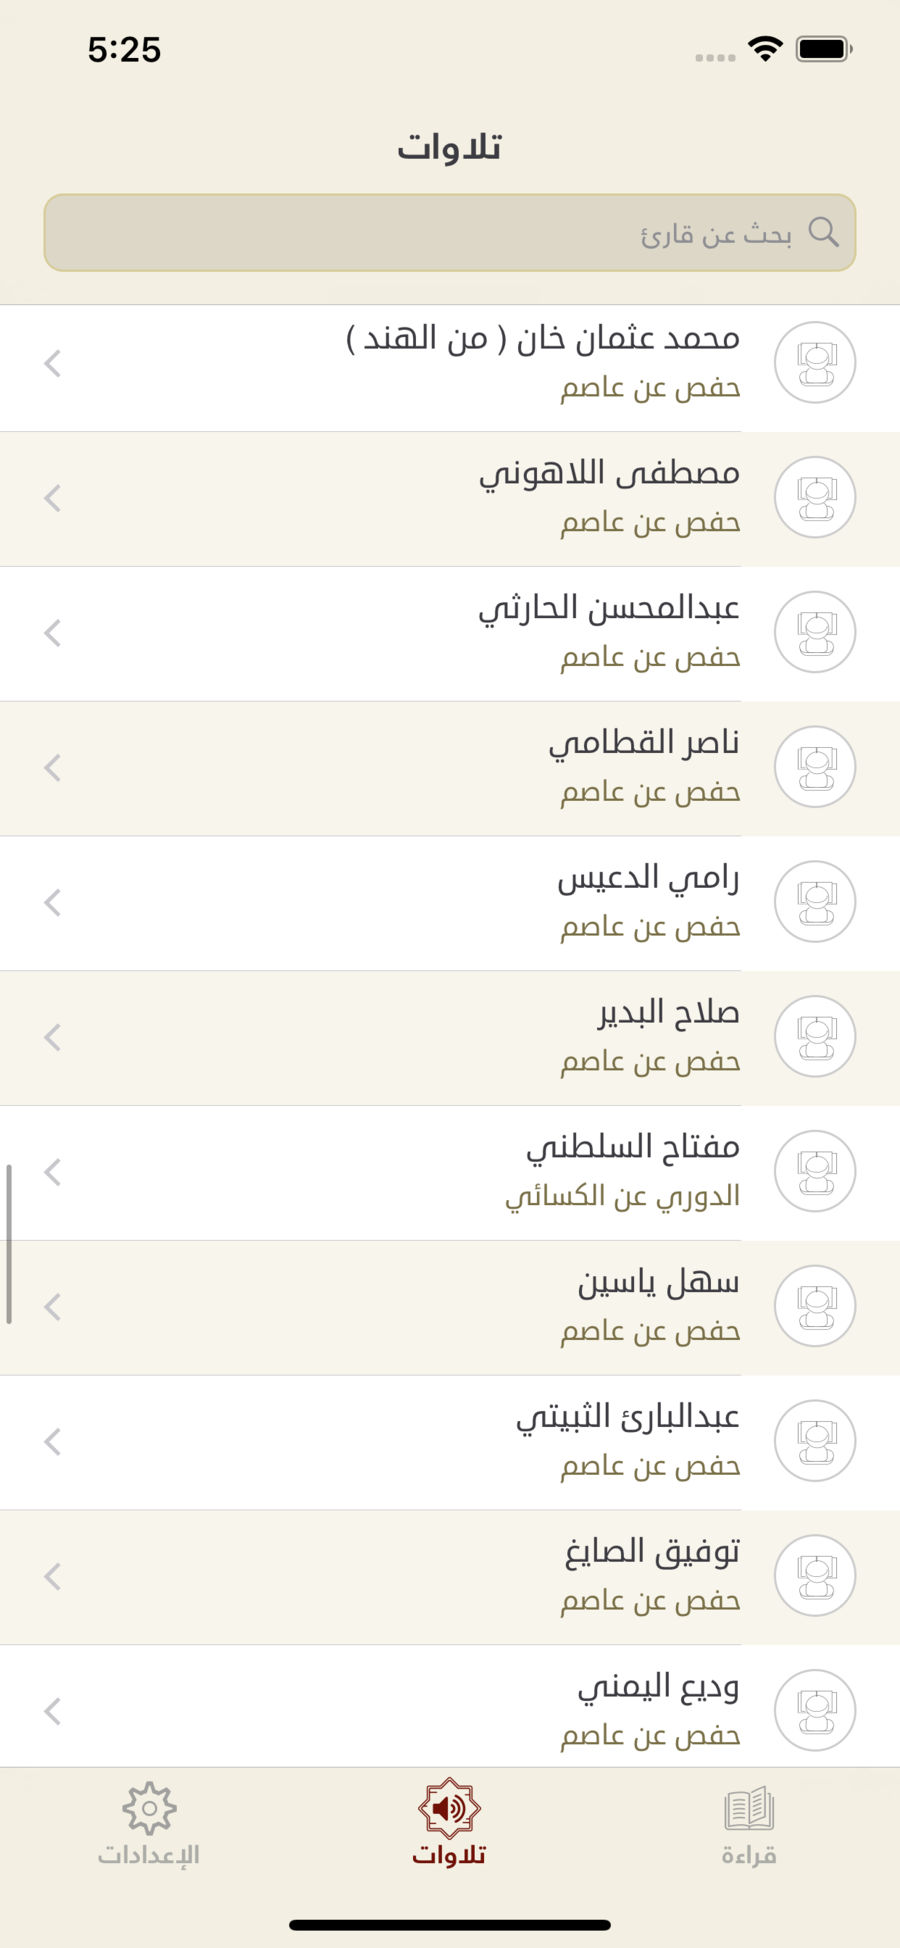
Task: Select reciter عبدالبارئ الثبيتي name
Action: tap(628, 1417)
